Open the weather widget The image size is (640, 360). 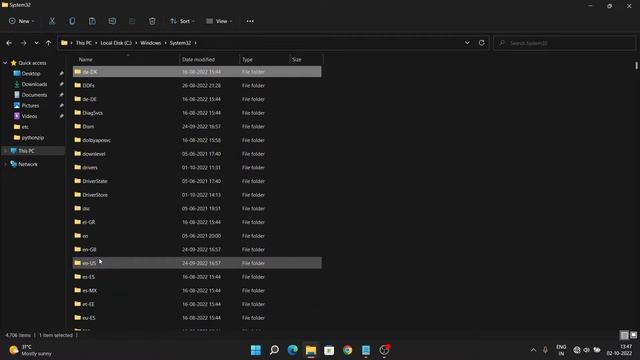(x=31, y=350)
